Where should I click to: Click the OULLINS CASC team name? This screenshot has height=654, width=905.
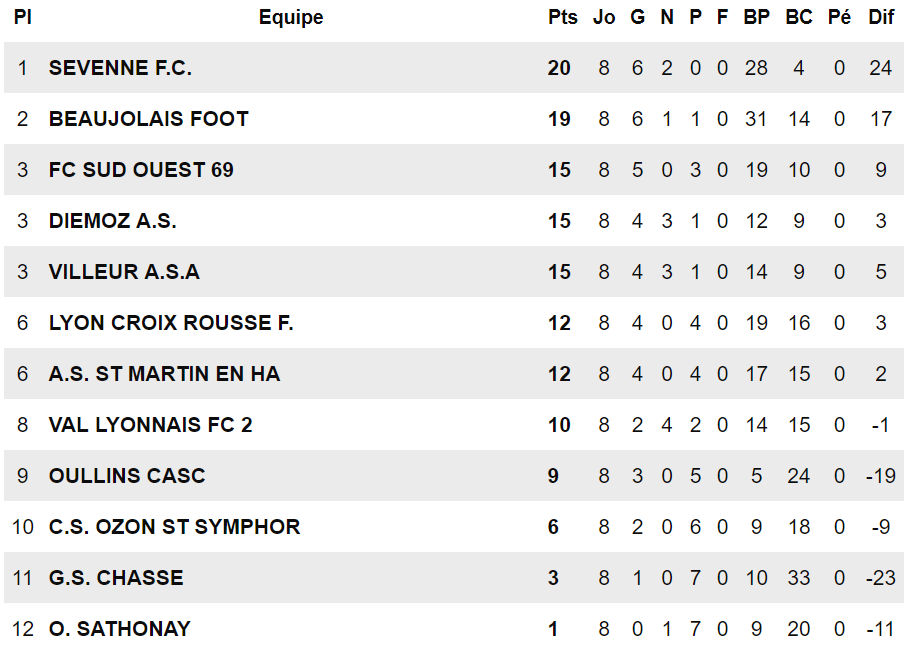127,476
